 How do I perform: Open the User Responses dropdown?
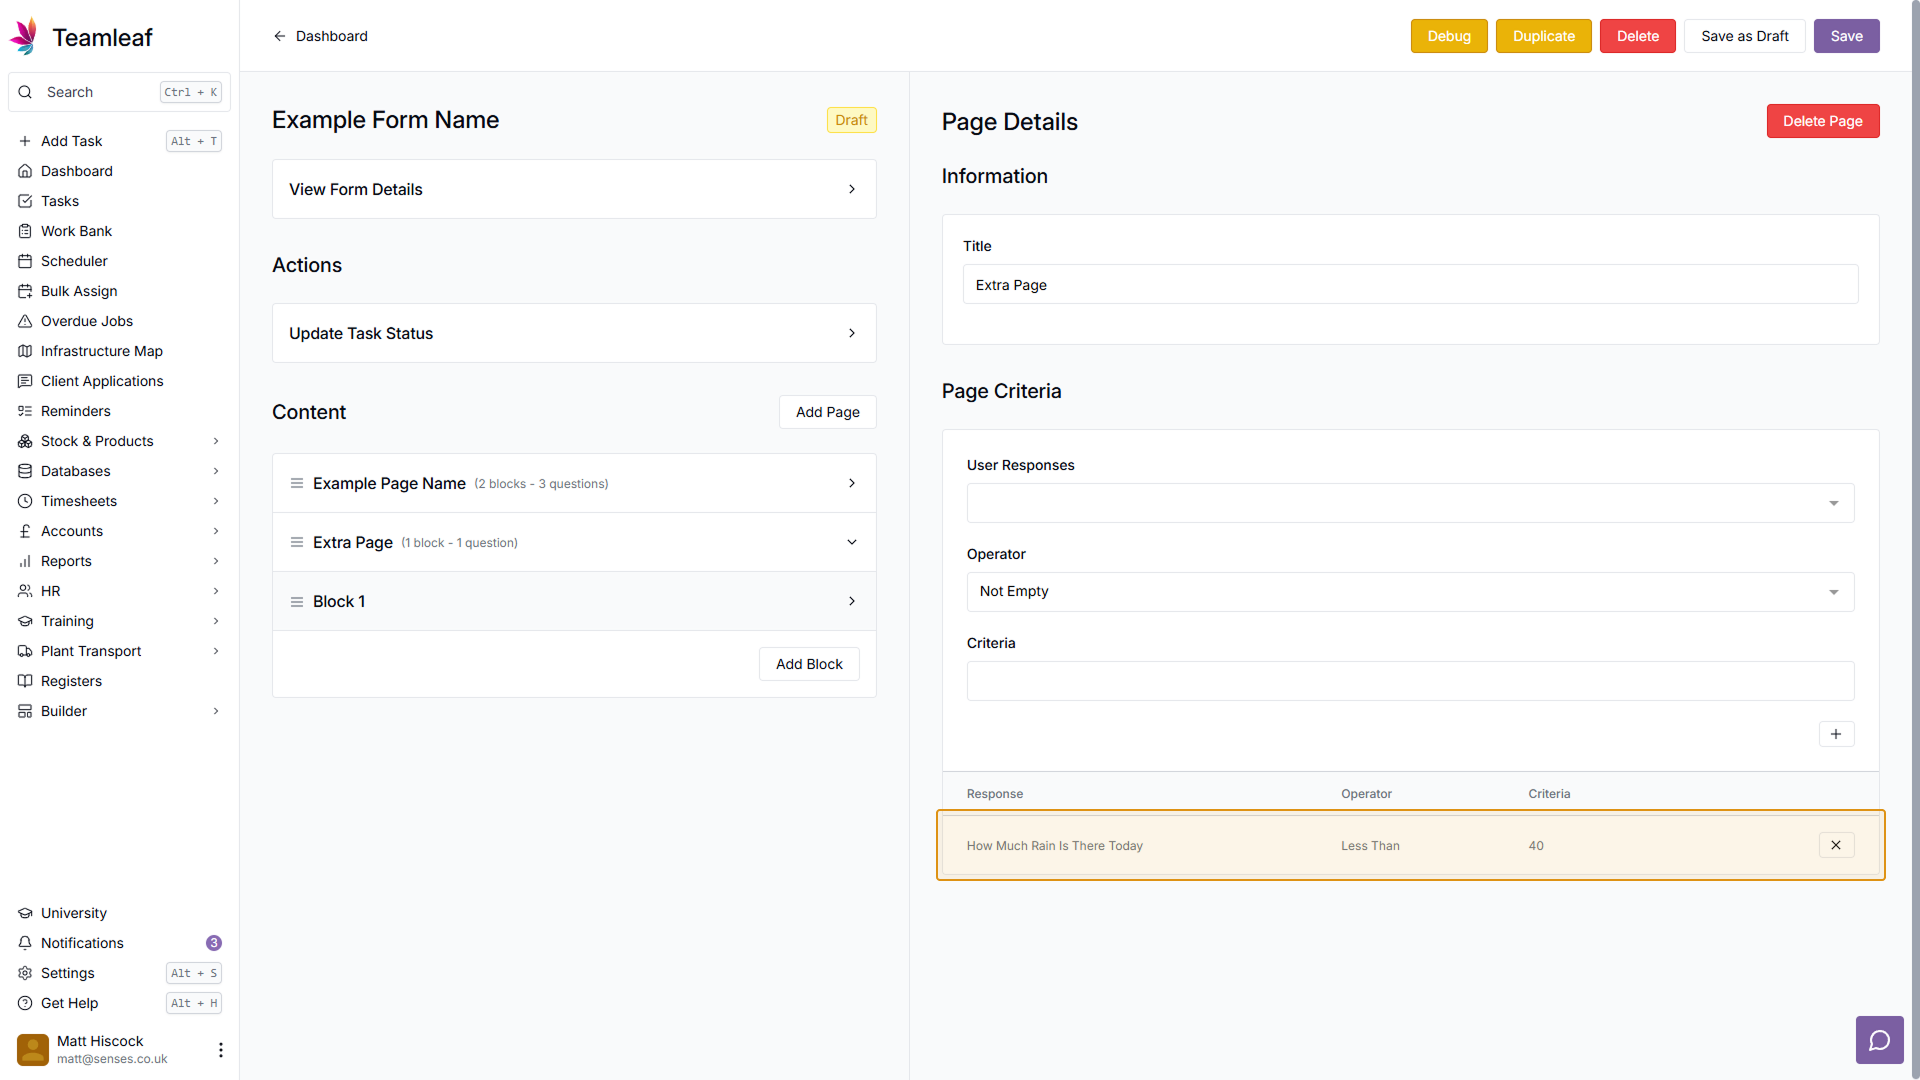1410,503
